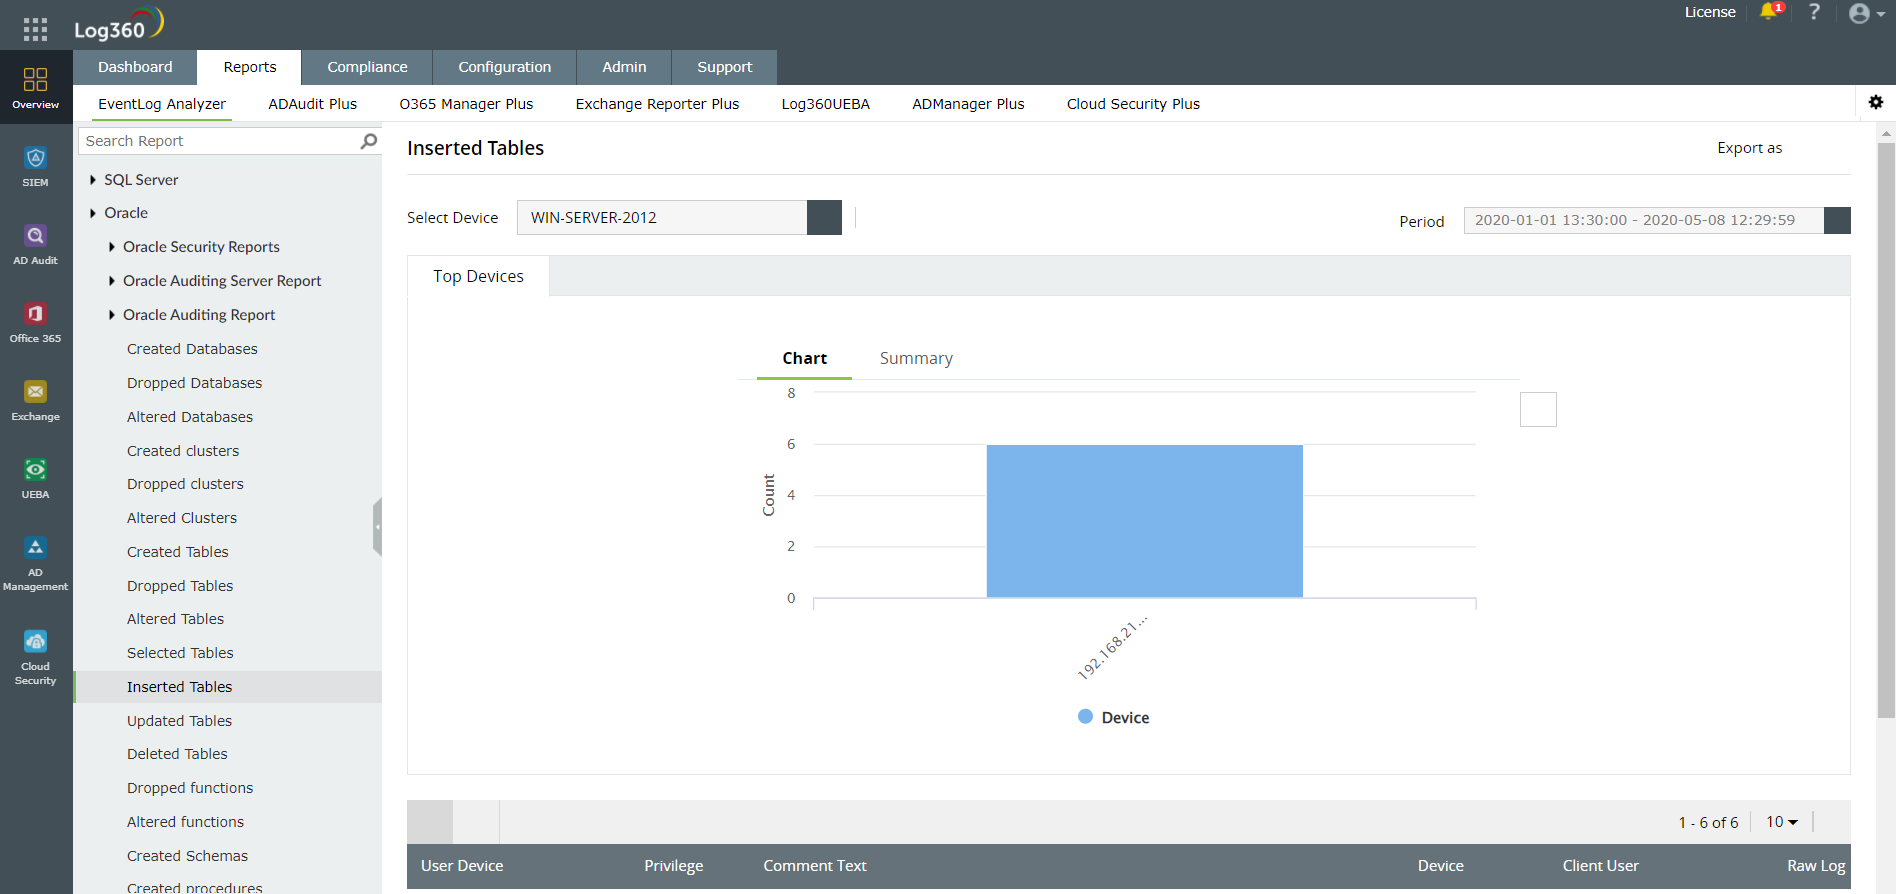Expand the SQL Server tree node
Screen dimensions: 1896x894
coord(93,180)
